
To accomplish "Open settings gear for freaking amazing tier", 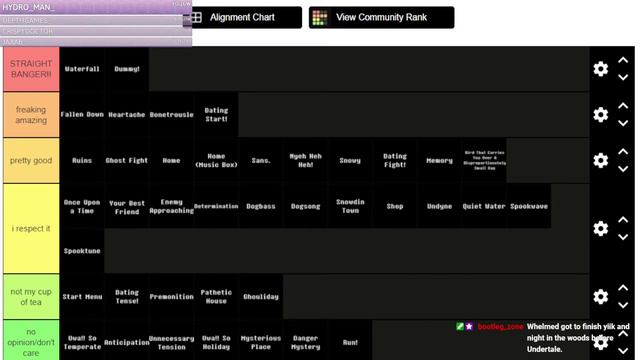I will click(600, 115).
